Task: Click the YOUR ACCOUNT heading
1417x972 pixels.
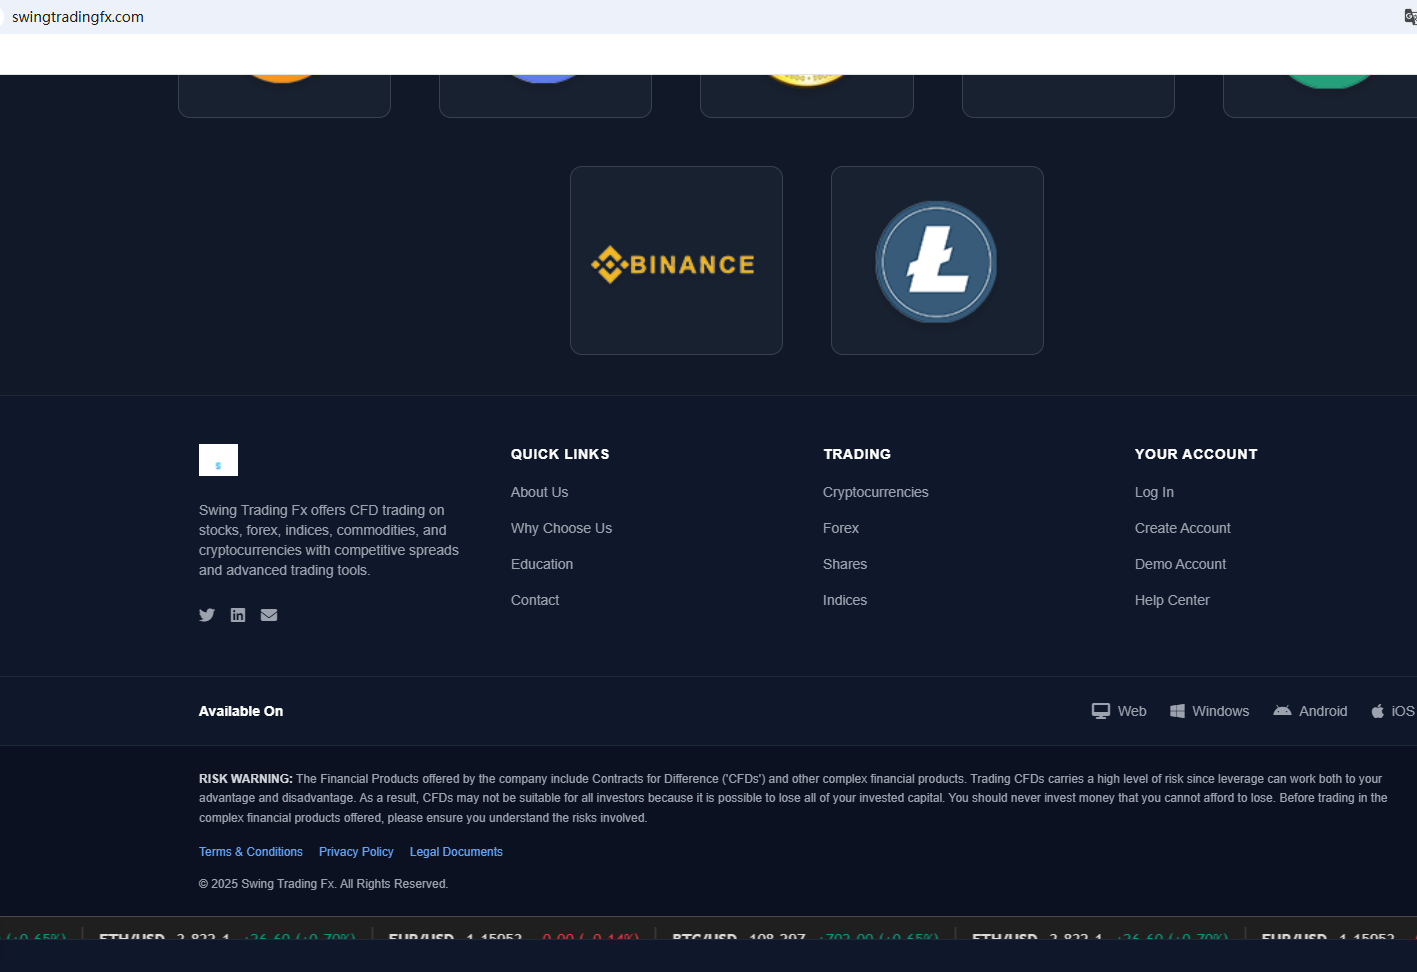Action: point(1196,454)
